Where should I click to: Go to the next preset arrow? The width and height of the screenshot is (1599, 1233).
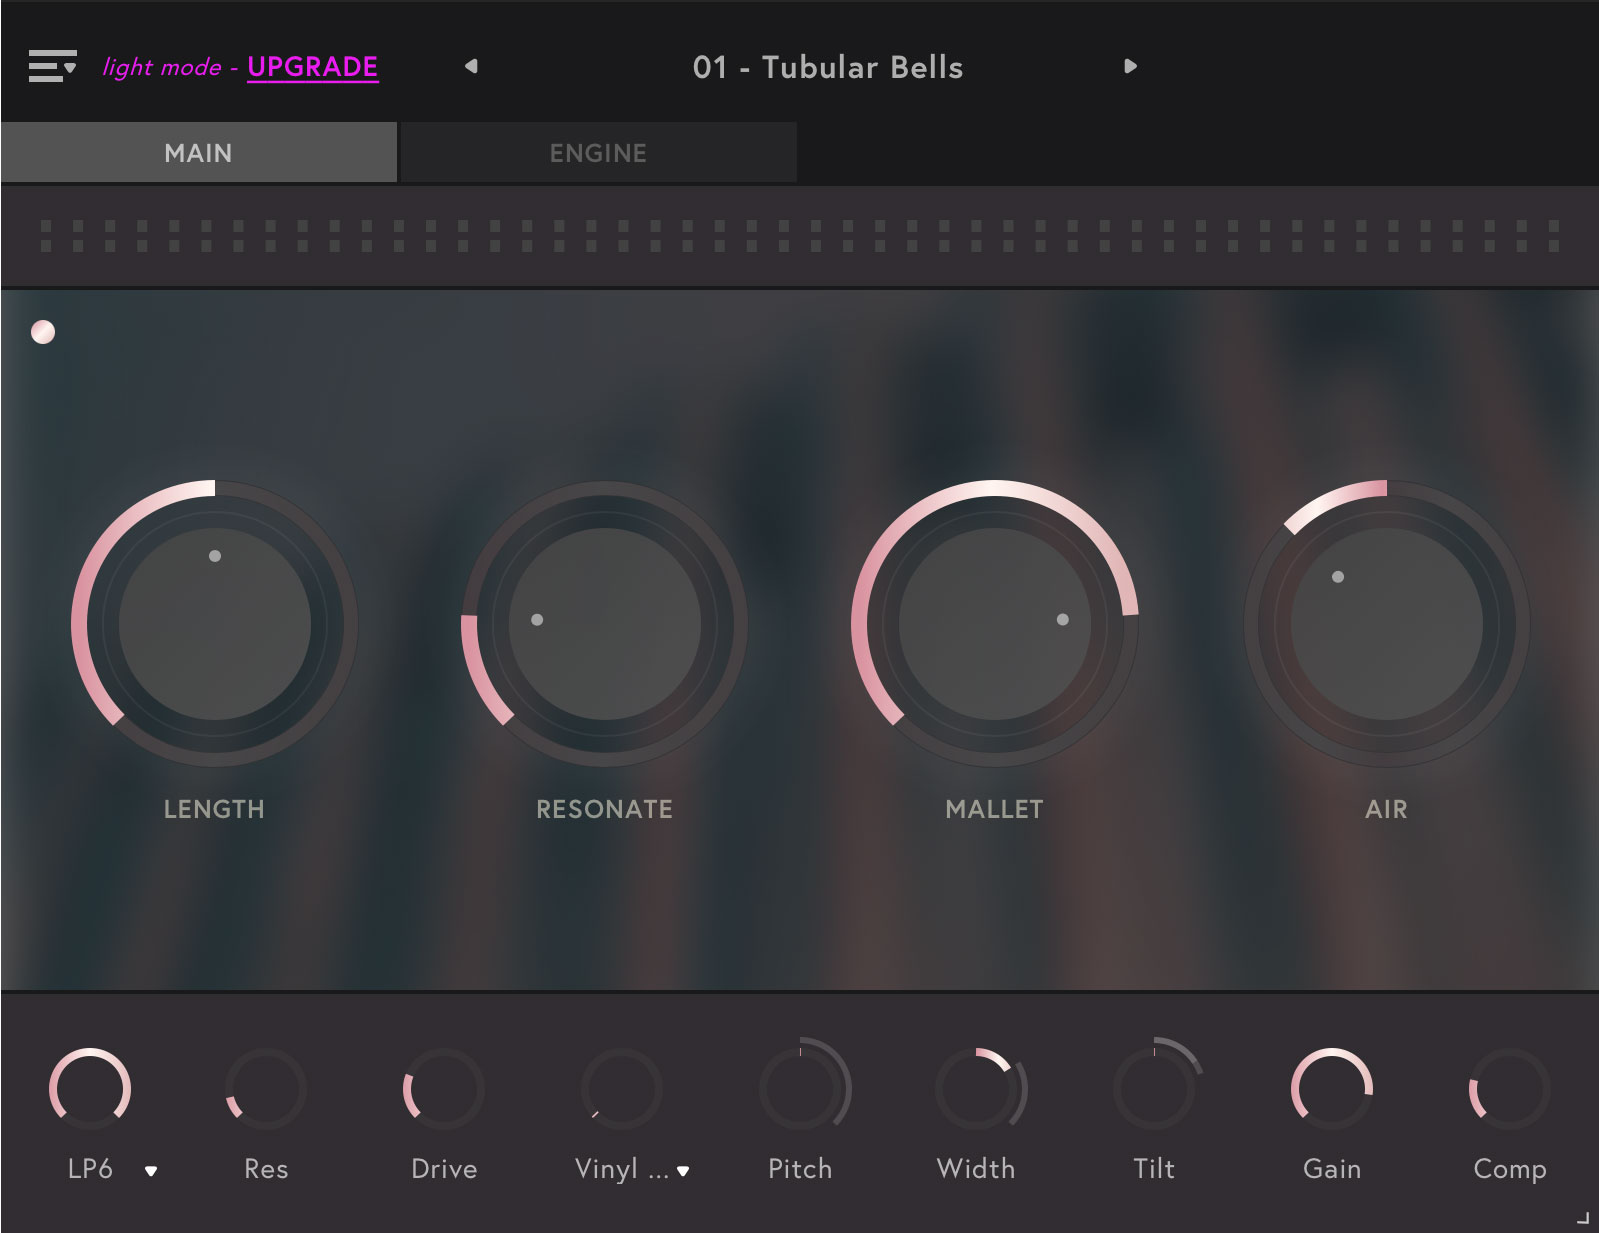click(1130, 66)
